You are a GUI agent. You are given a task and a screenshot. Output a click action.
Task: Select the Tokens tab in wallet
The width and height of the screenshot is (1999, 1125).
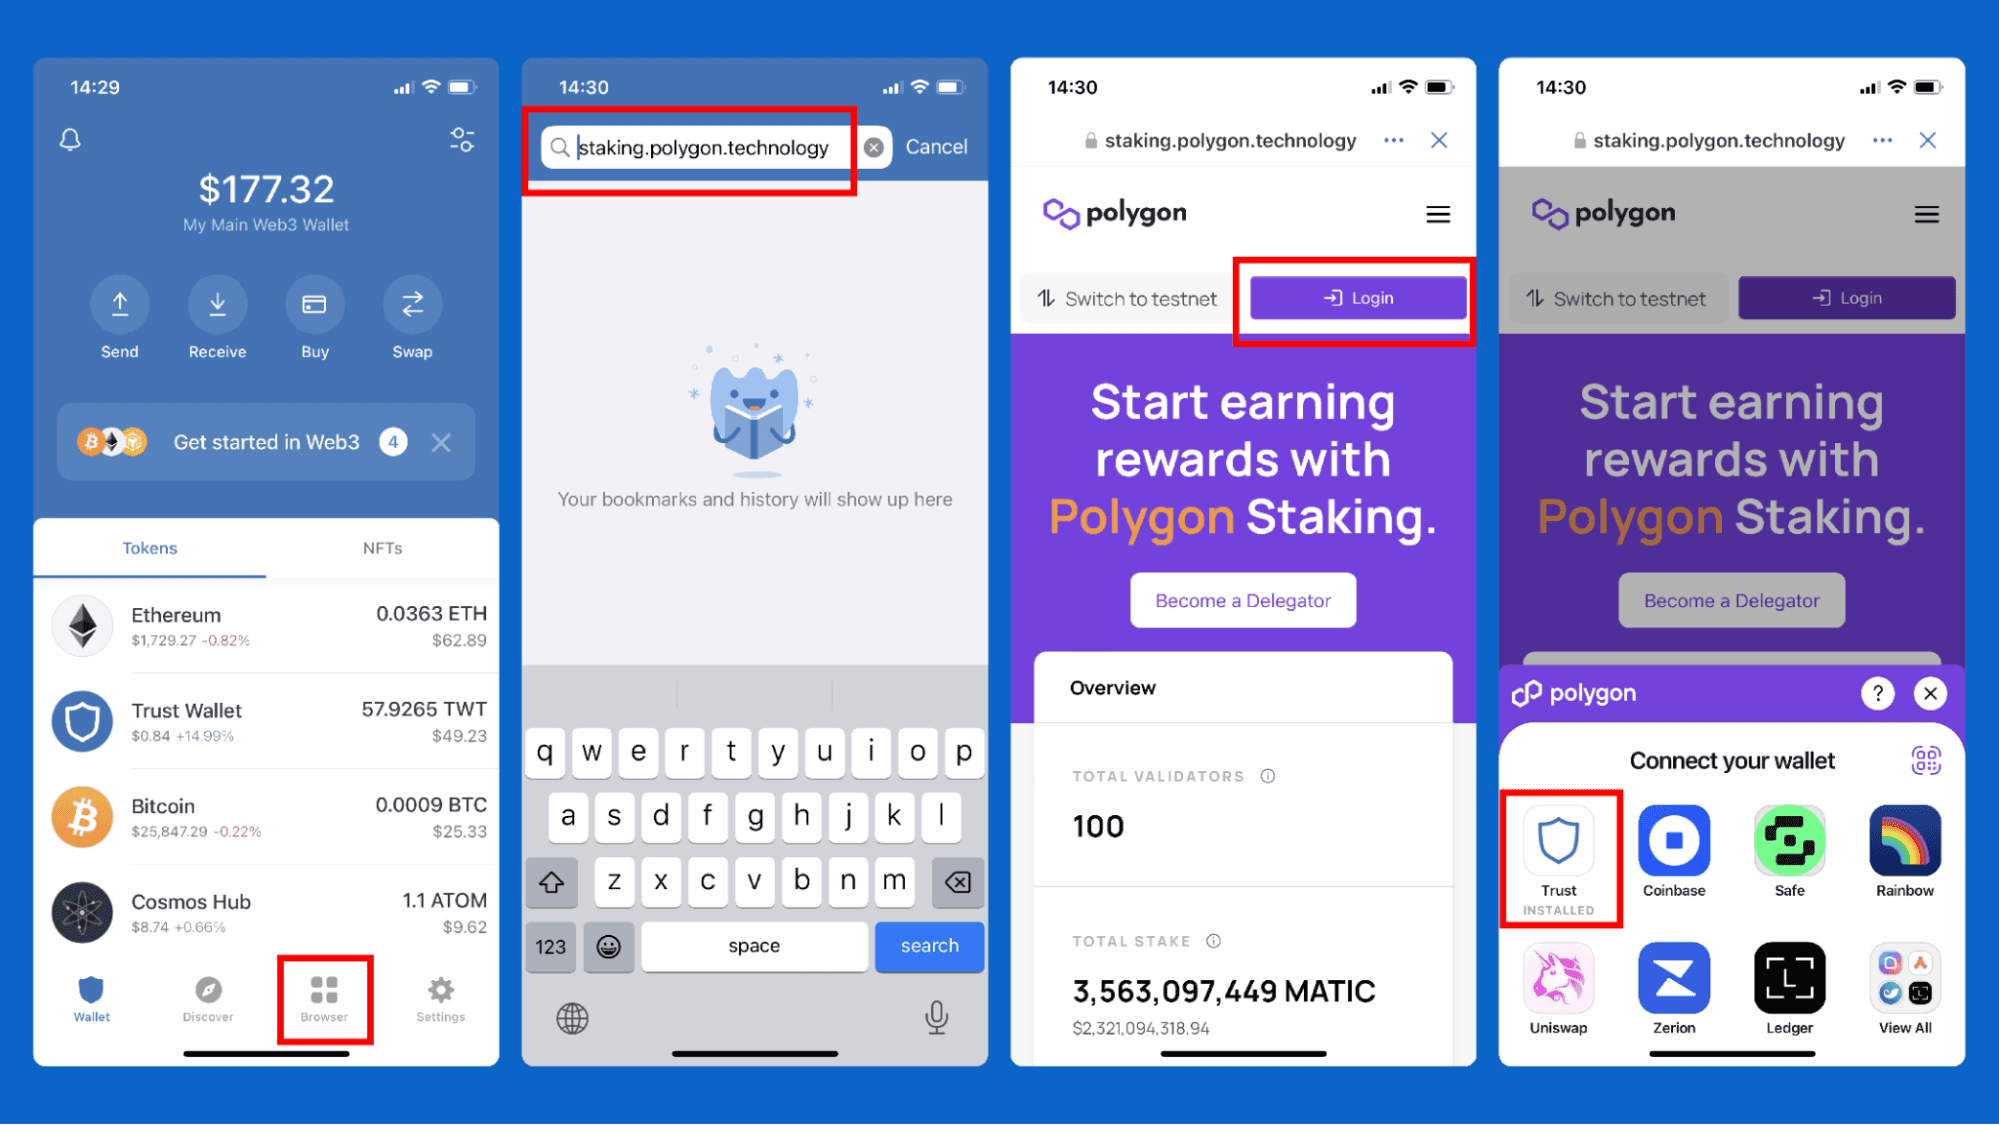[x=159, y=547]
